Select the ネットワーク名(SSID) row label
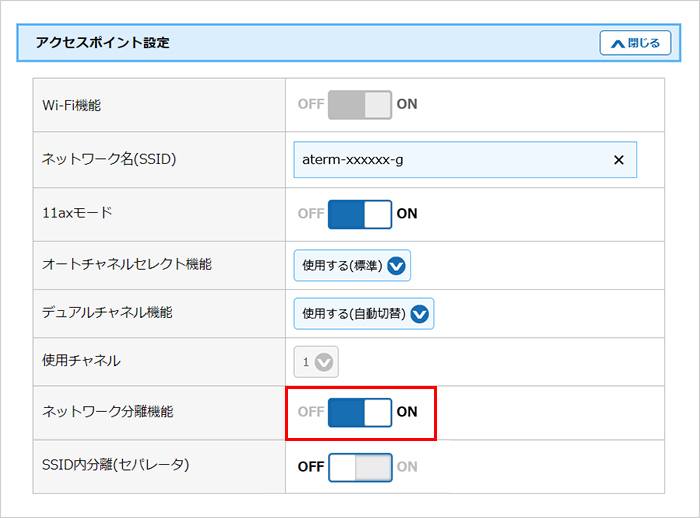This screenshot has width=700, height=518. point(109,159)
